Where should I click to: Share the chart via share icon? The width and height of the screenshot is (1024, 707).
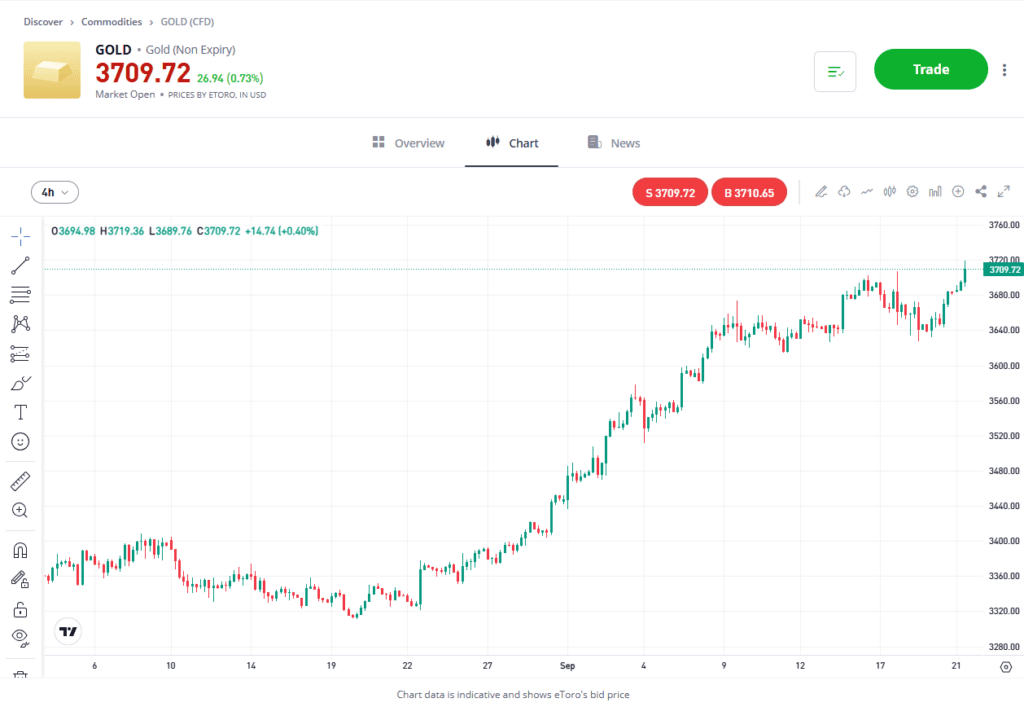point(981,192)
